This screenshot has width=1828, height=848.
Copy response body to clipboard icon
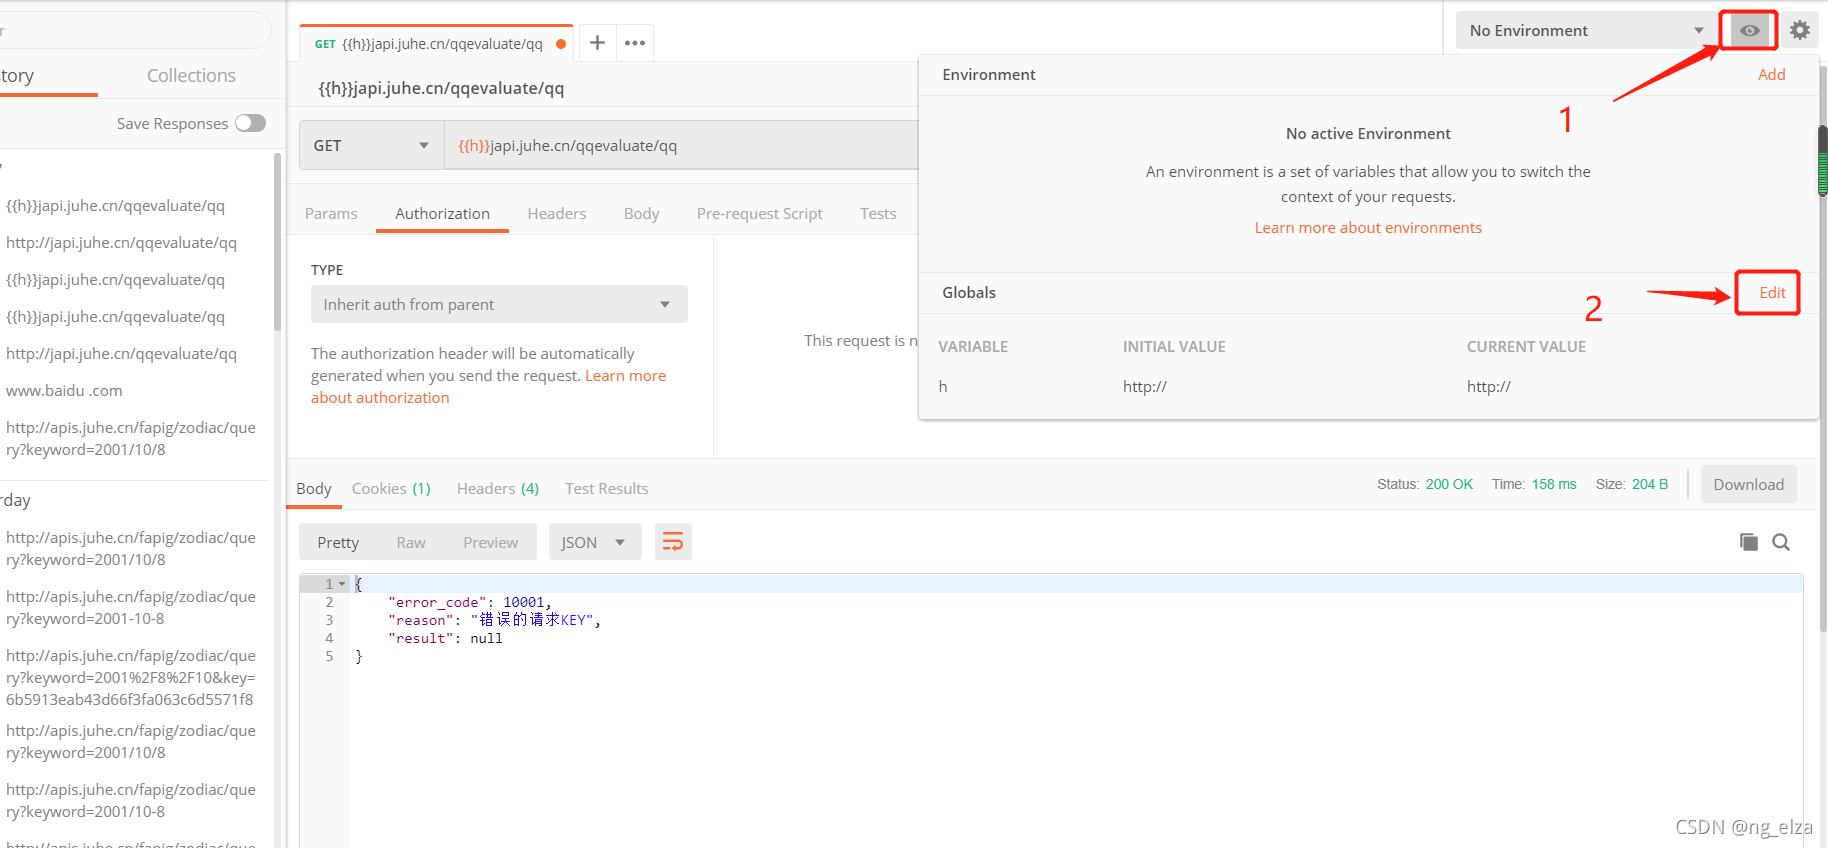point(1748,542)
